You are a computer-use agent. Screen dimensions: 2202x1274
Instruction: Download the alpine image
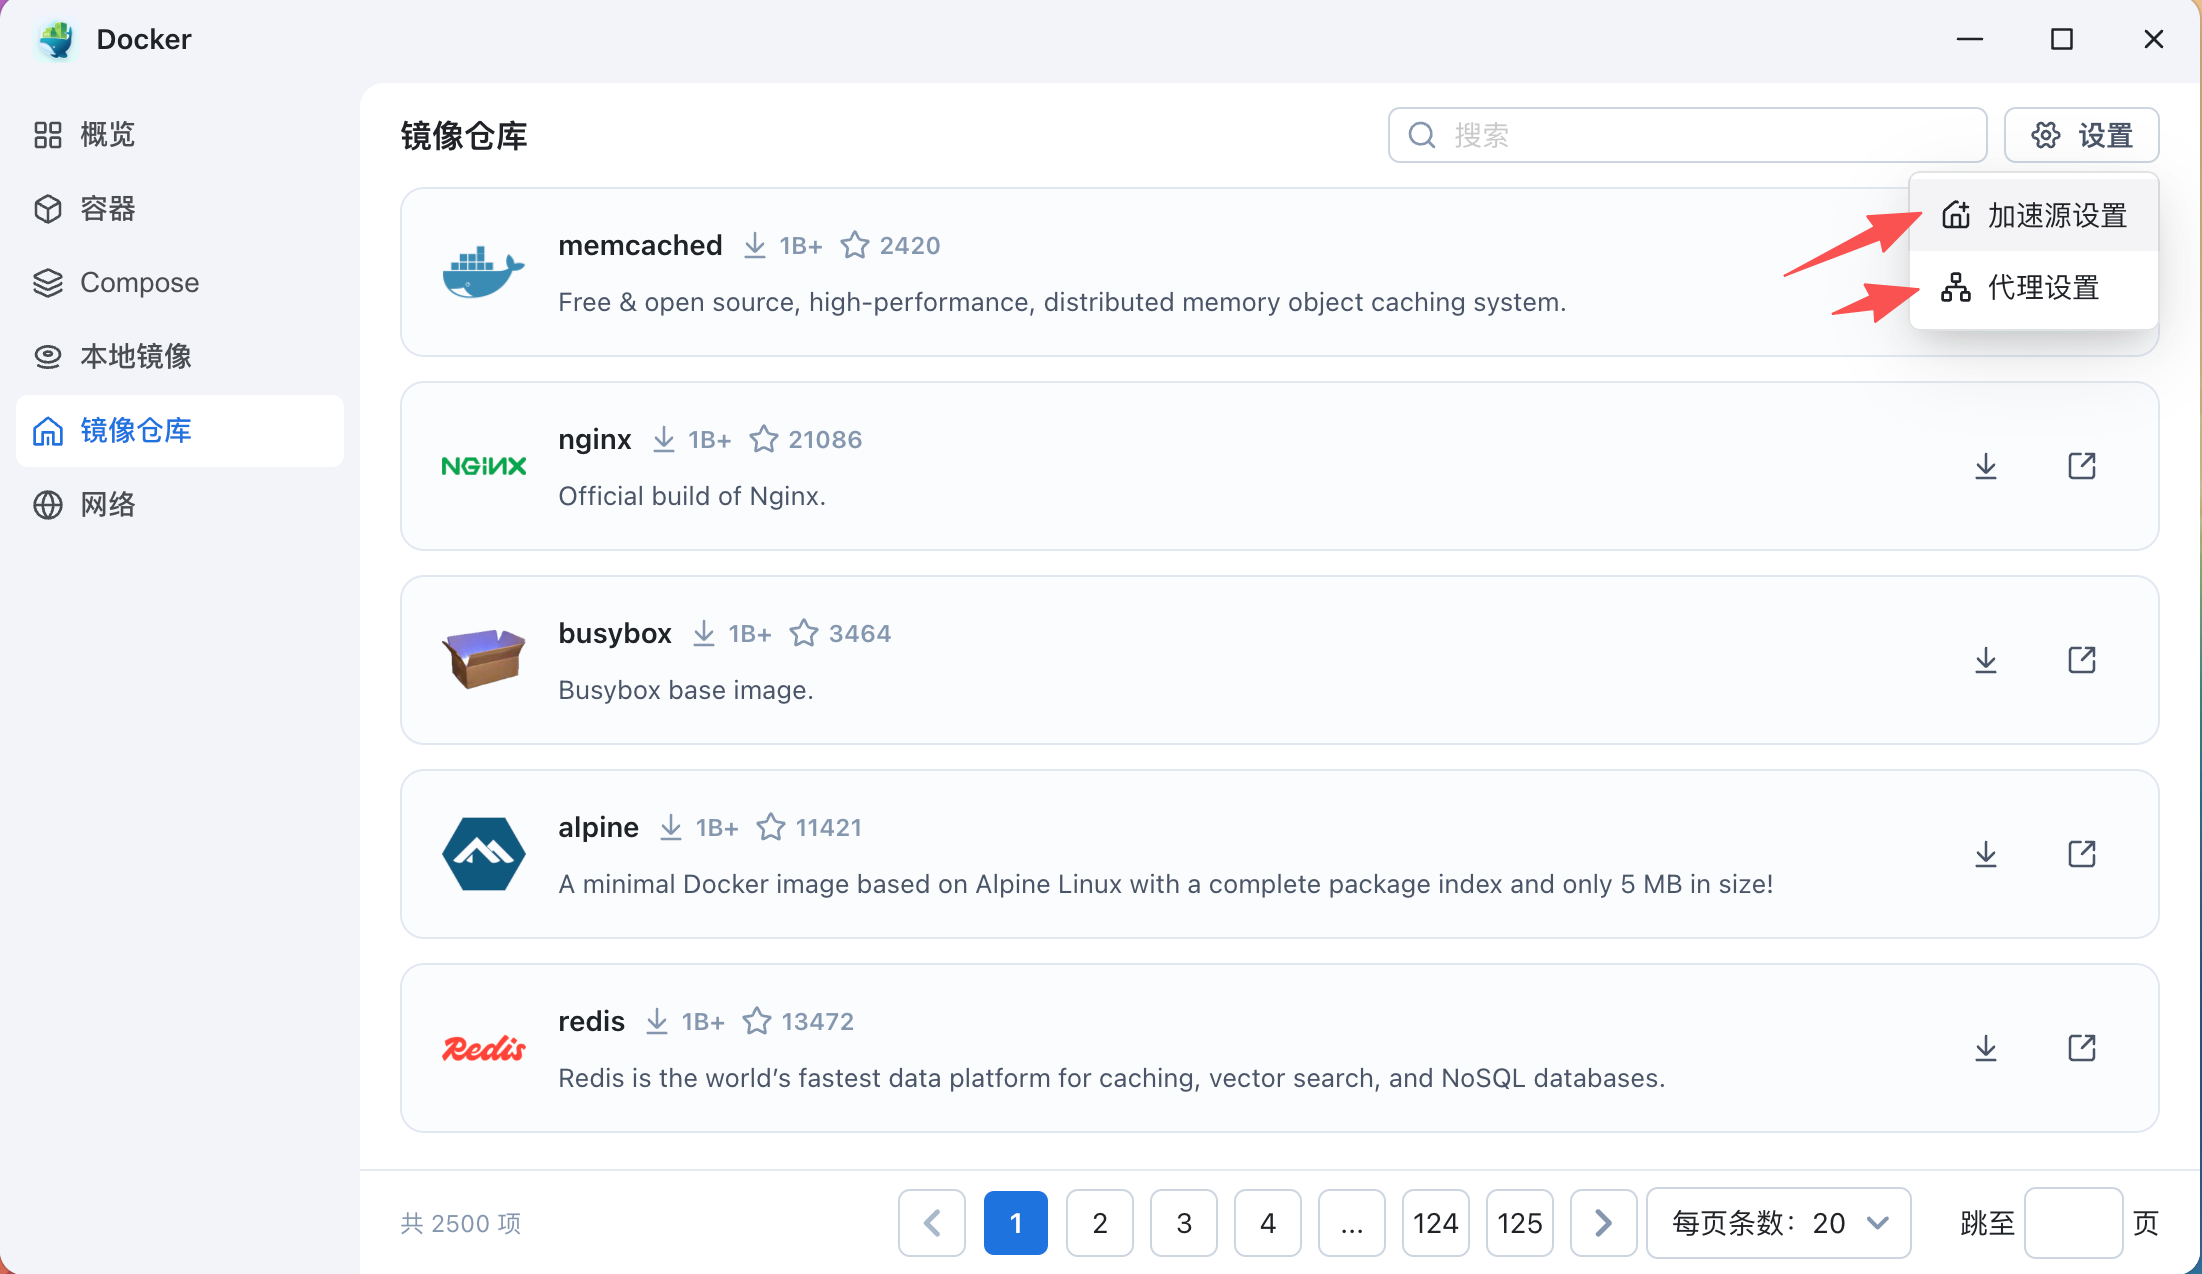1985,854
